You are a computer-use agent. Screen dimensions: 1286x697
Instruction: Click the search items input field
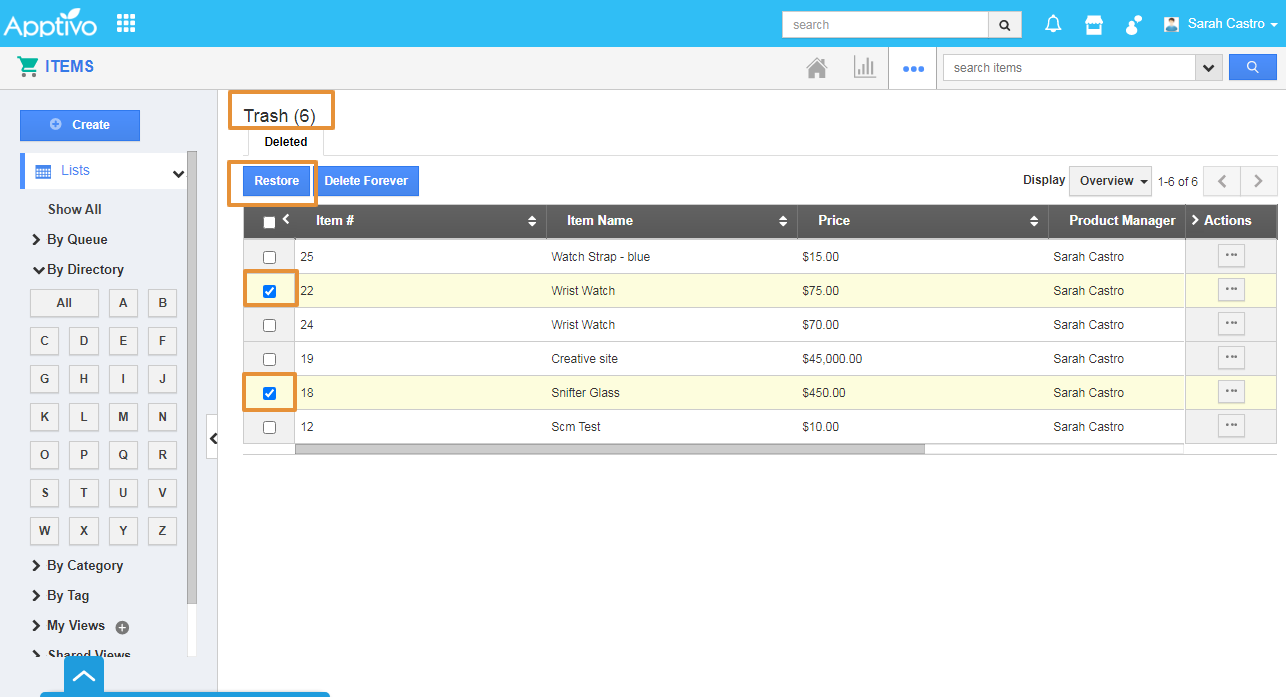click(x=1068, y=68)
